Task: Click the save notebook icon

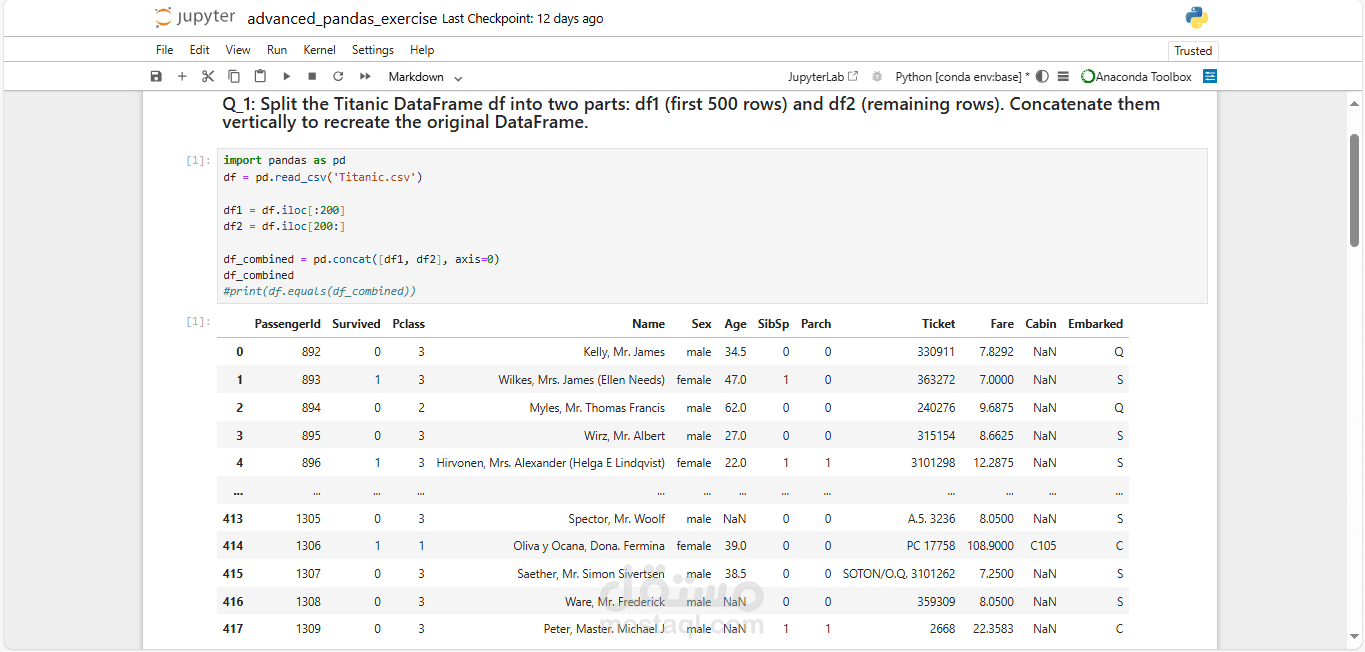Action: click(x=156, y=77)
